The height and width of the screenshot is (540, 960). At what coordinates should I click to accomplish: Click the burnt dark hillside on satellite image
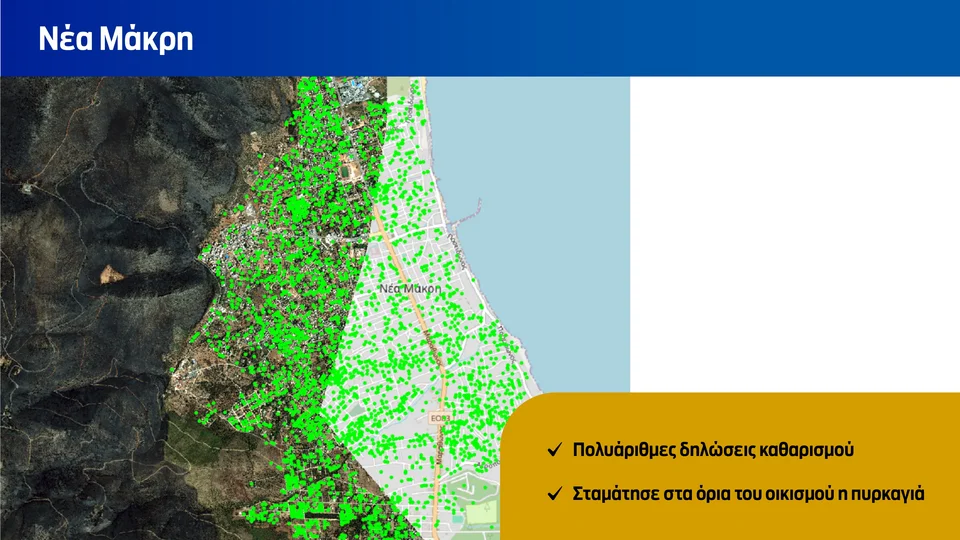click(x=92, y=184)
